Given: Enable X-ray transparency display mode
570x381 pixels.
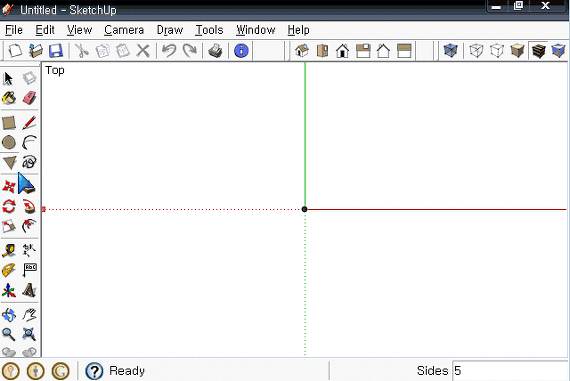Looking at the screenshot, I should [450, 51].
